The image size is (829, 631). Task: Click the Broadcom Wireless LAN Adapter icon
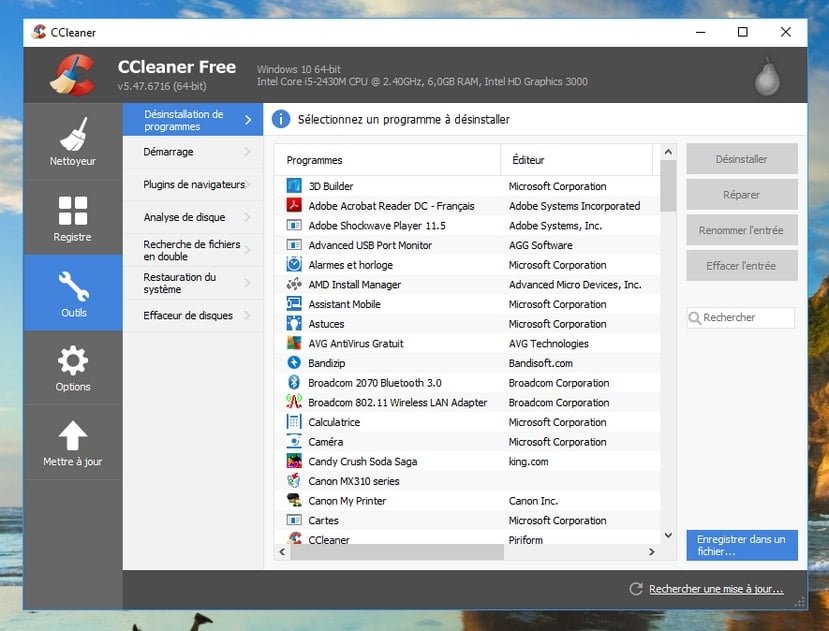point(294,402)
